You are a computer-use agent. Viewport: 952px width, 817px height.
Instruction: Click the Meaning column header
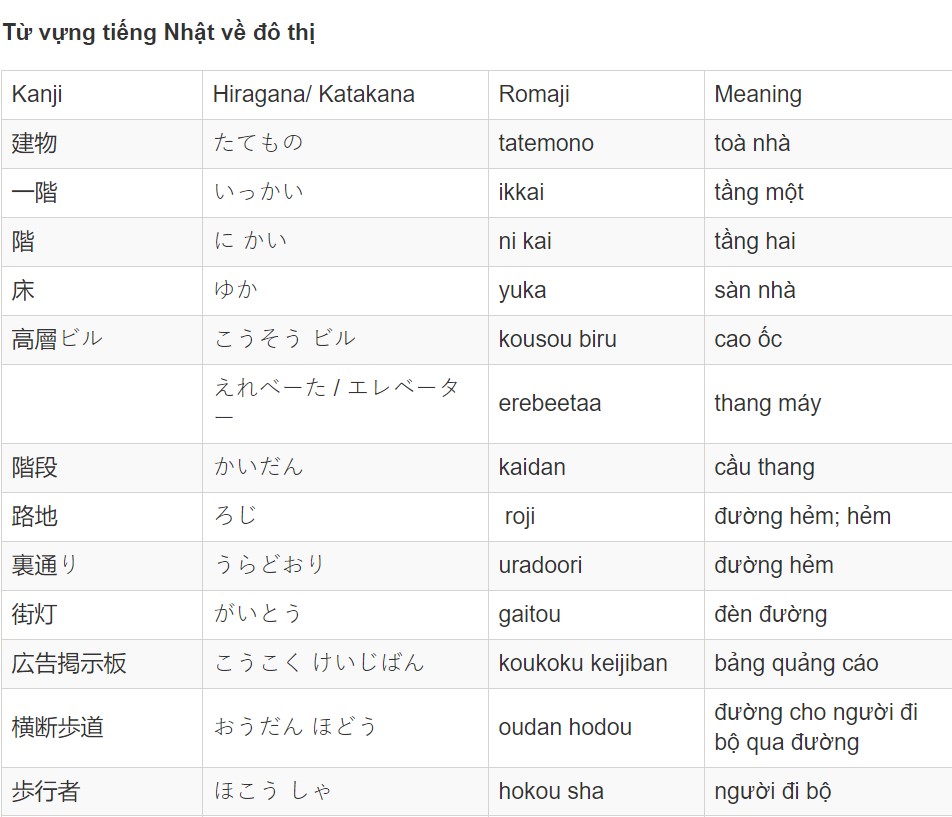(x=828, y=95)
